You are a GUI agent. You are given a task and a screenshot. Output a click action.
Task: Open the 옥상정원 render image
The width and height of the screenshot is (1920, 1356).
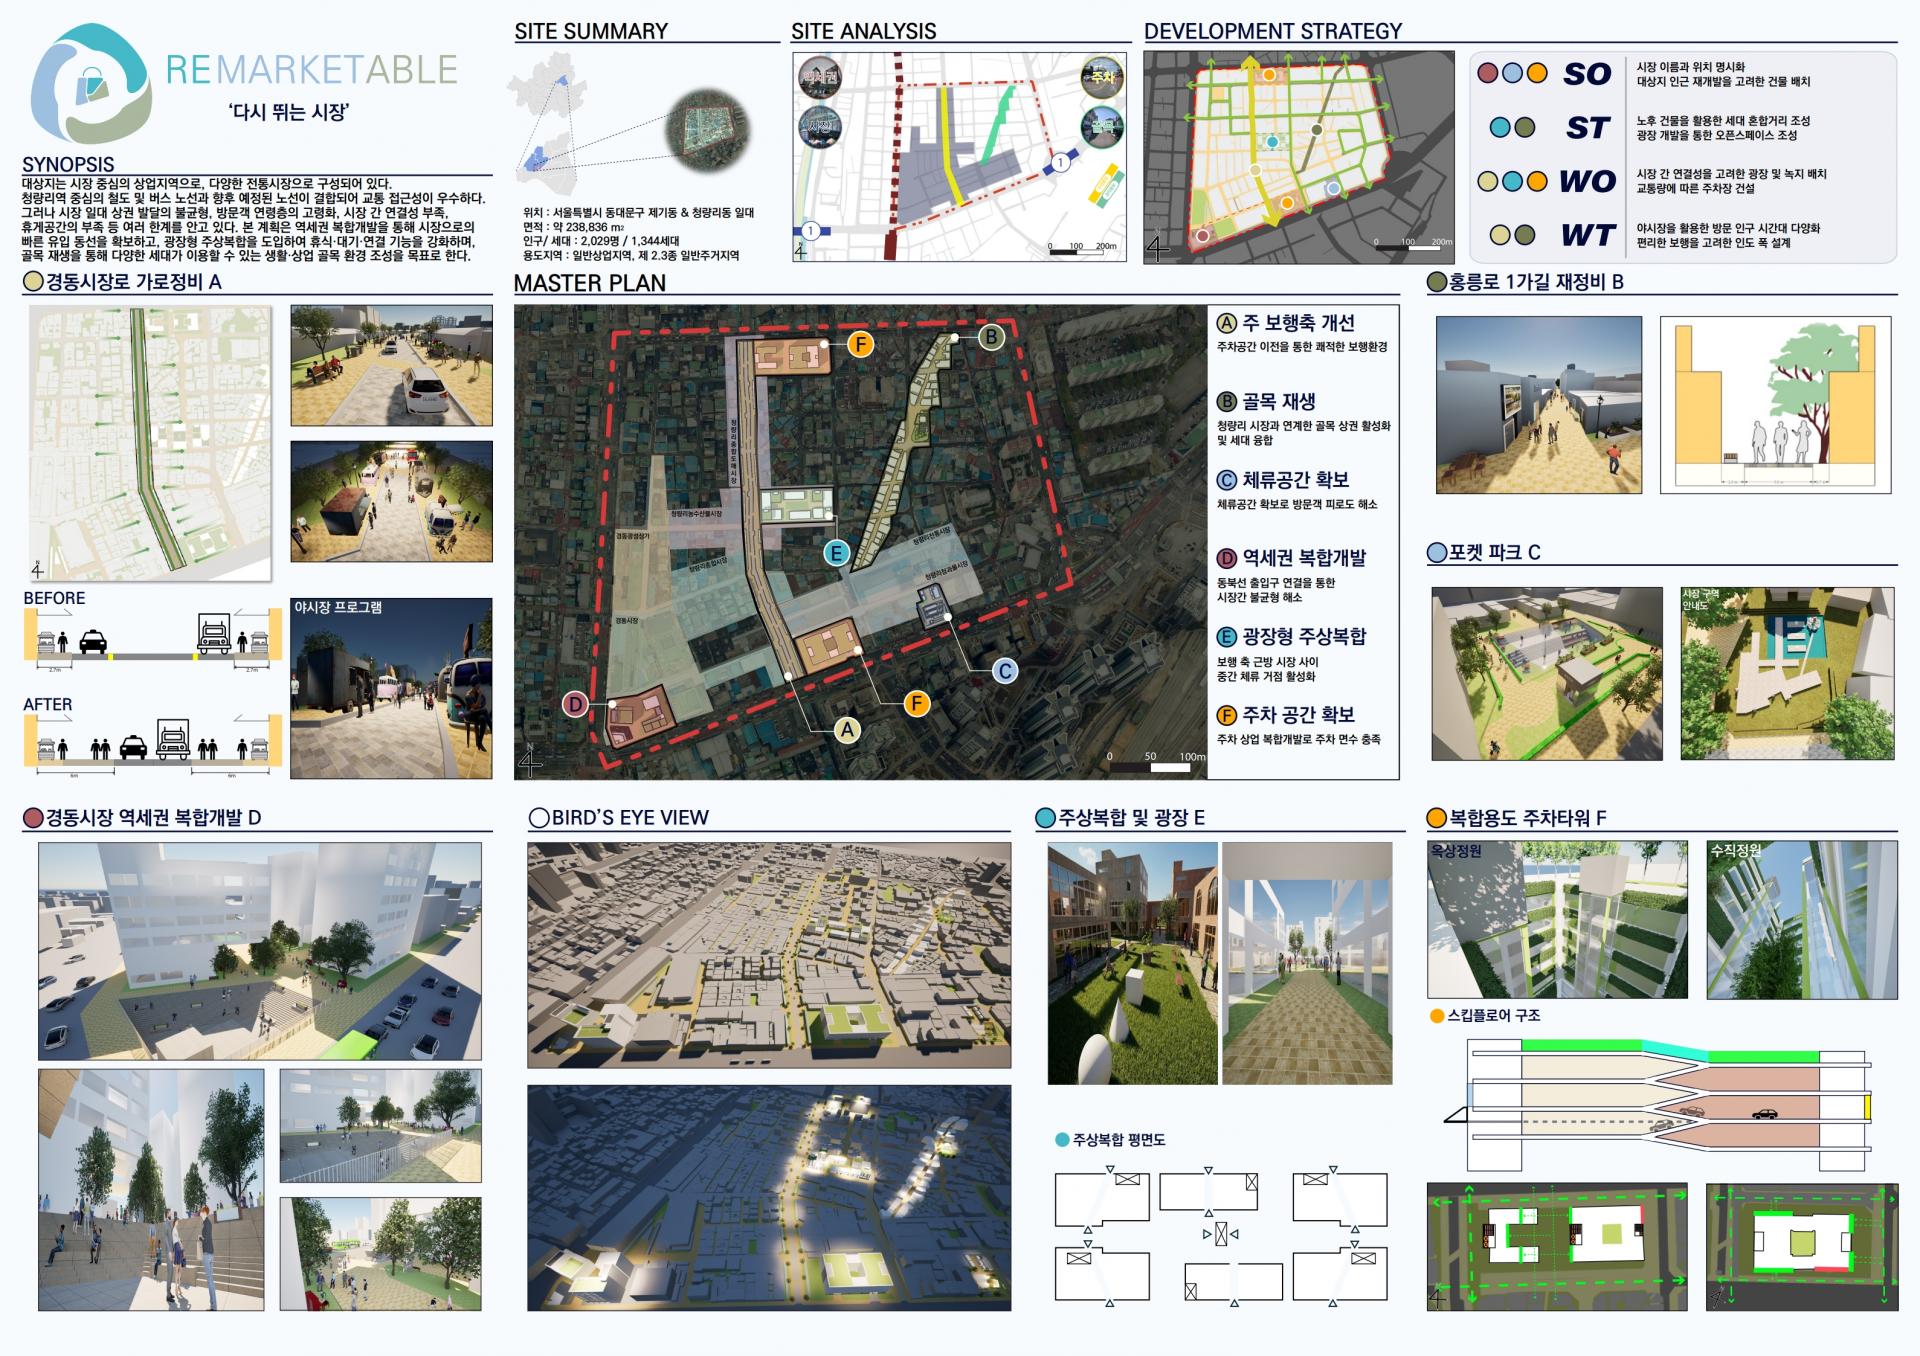[x=1557, y=919]
